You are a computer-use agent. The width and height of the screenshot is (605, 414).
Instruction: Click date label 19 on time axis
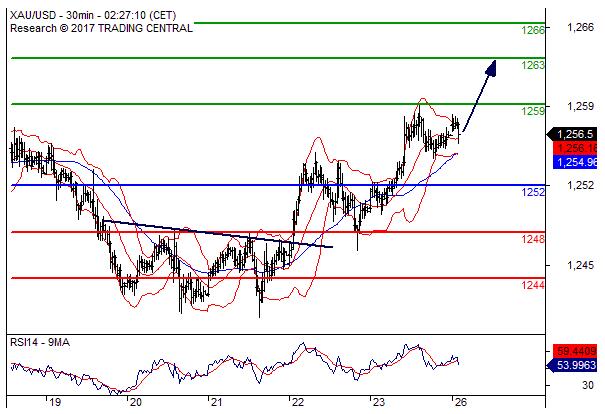55,402
